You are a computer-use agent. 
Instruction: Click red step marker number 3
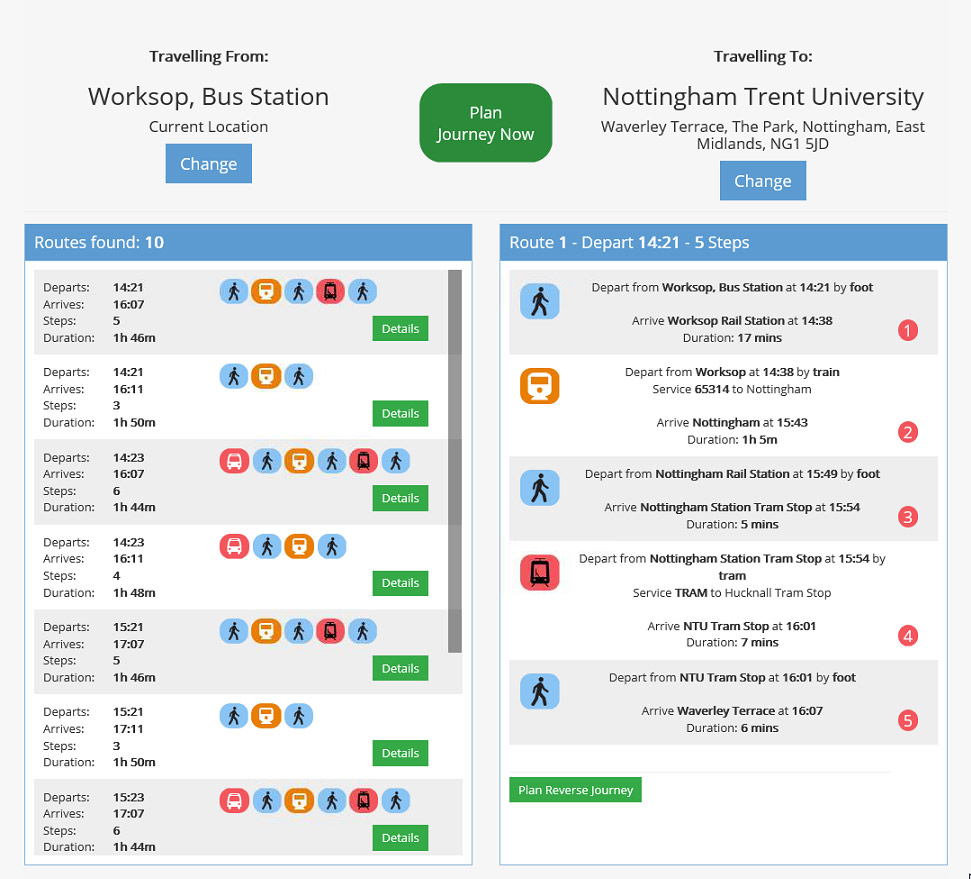pyautogui.click(x=908, y=517)
